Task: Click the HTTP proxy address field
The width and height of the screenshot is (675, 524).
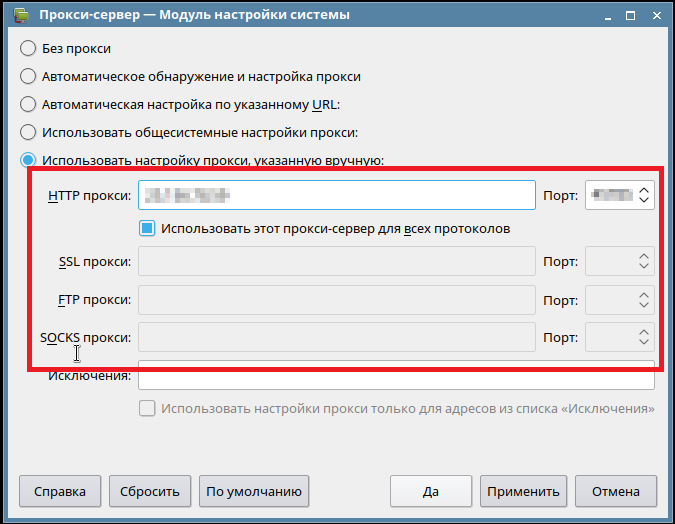Action: pyautogui.click(x=337, y=195)
